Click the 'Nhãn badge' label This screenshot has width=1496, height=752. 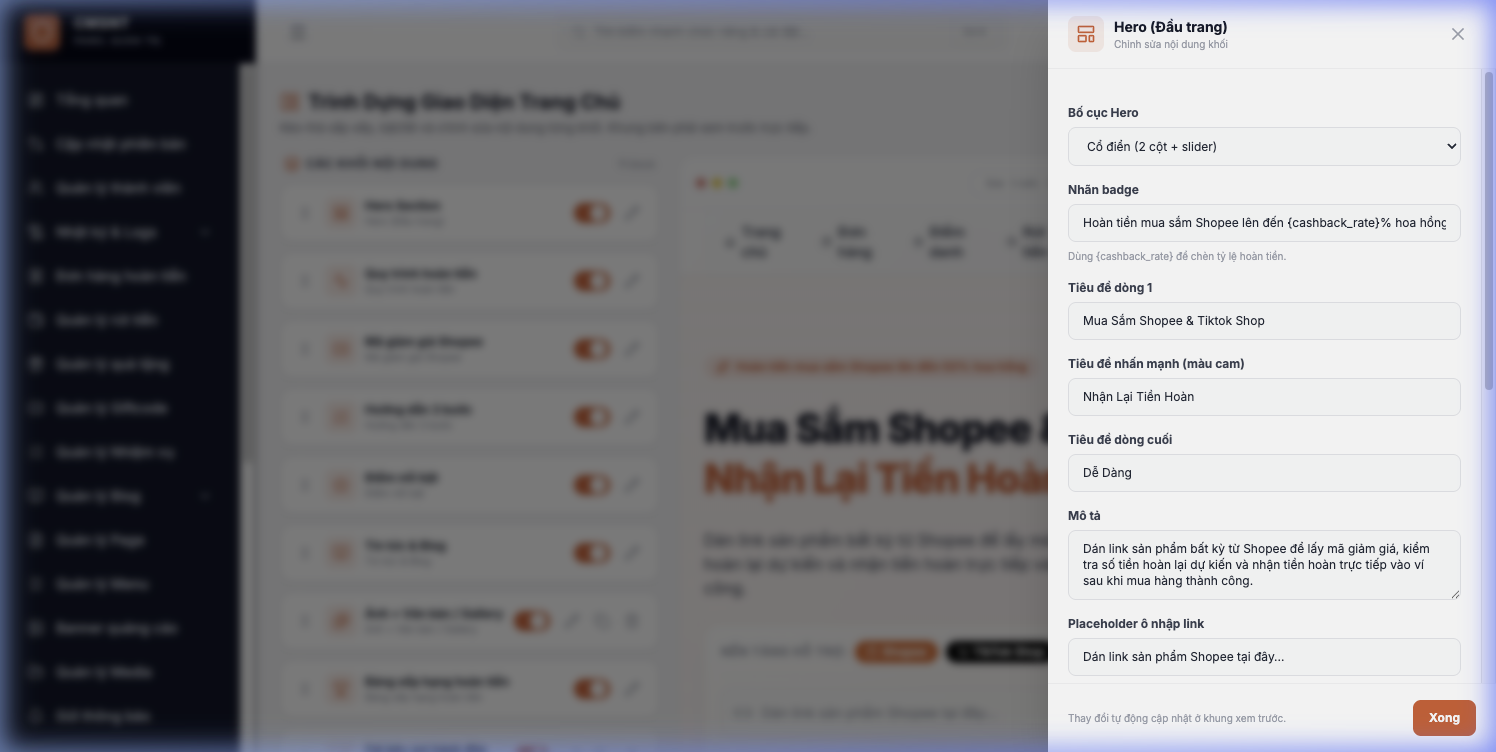pos(1103,190)
